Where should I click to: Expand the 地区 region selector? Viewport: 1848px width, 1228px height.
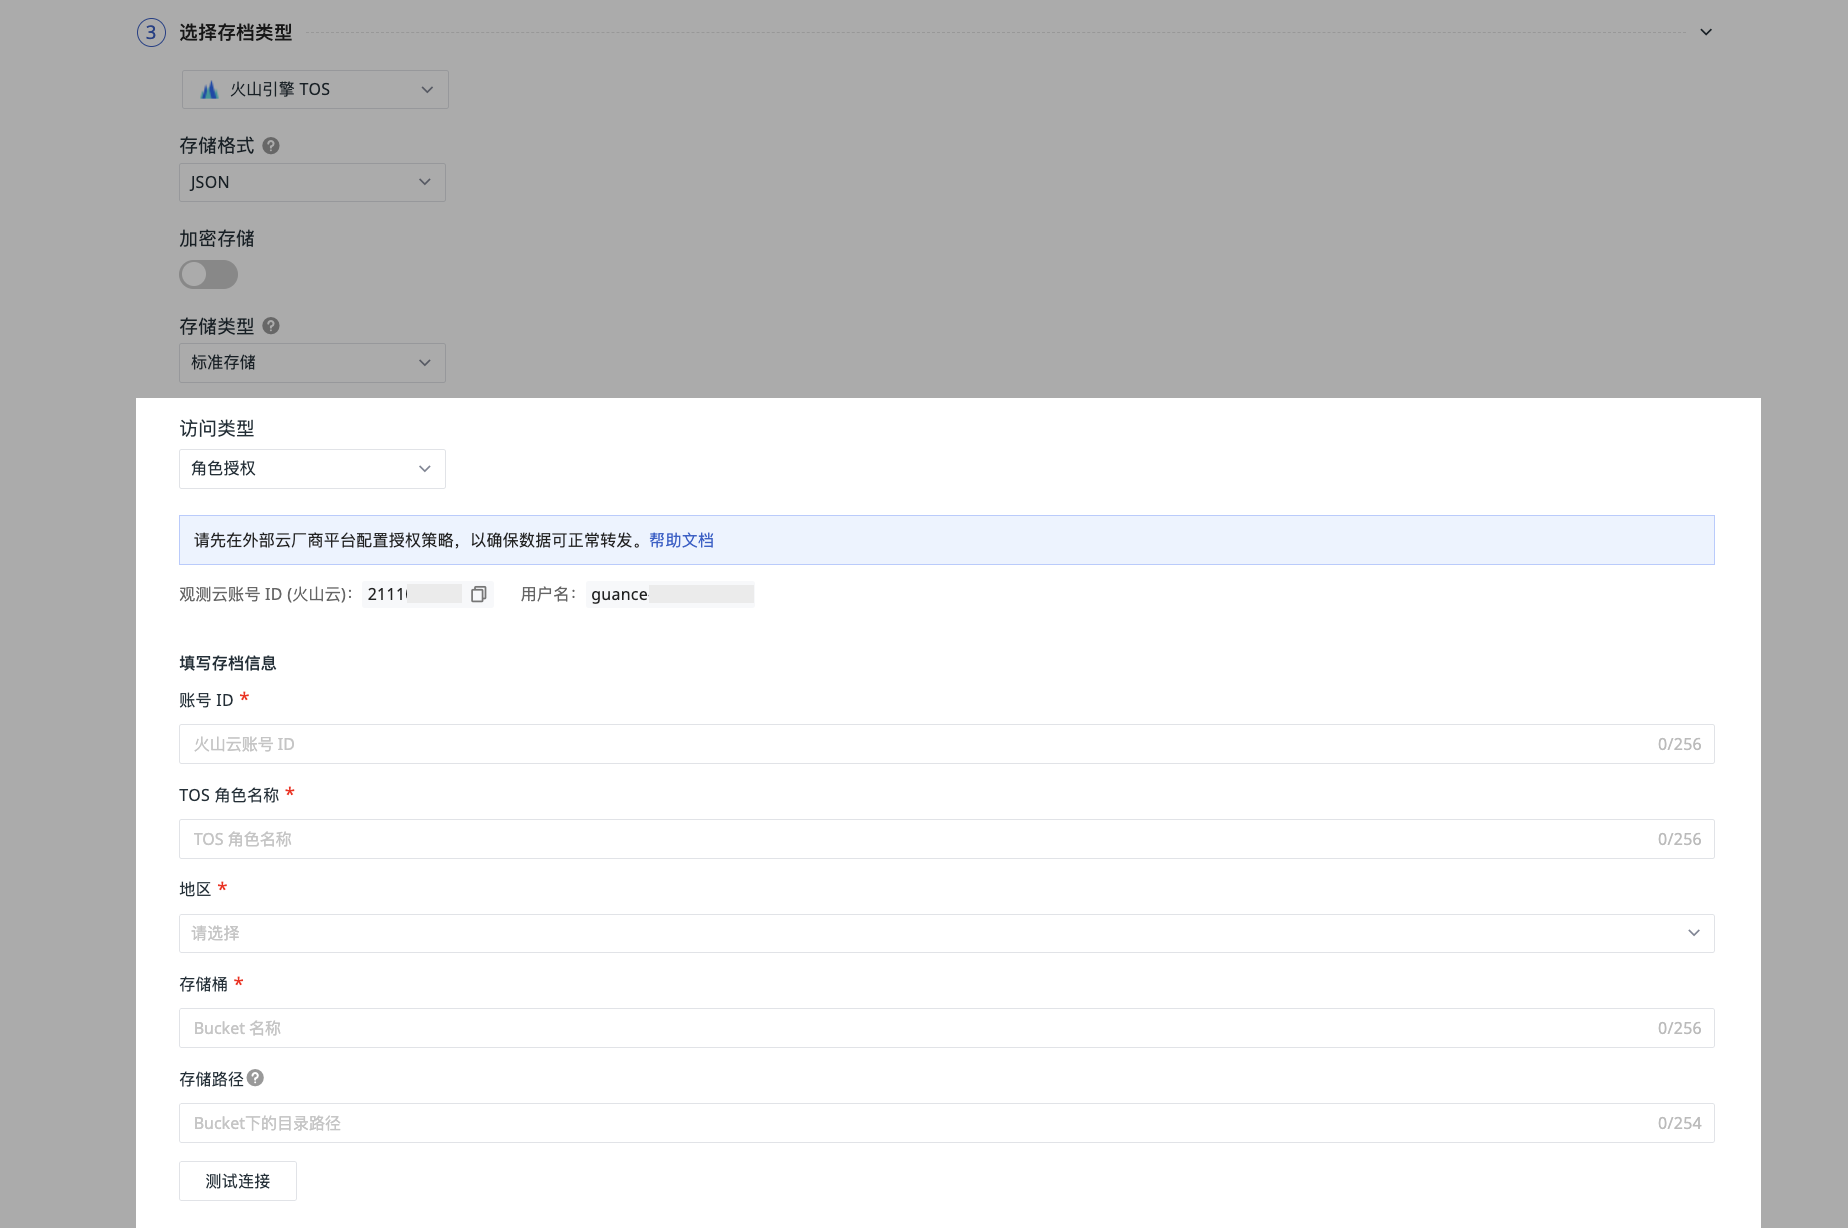[x=945, y=933]
